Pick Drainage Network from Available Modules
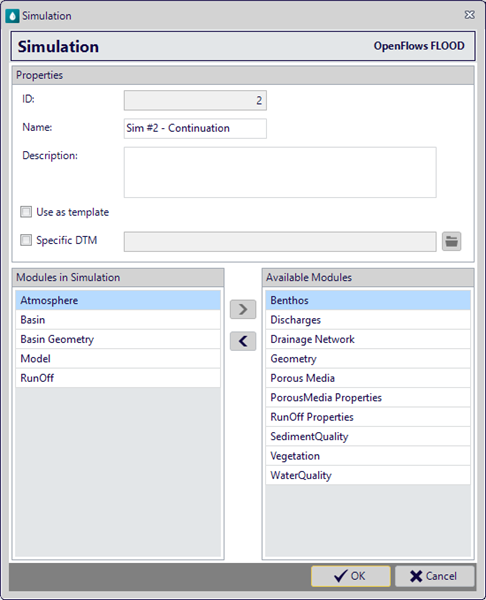The height and width of the screenshot is (600, 486). point(368,339)
